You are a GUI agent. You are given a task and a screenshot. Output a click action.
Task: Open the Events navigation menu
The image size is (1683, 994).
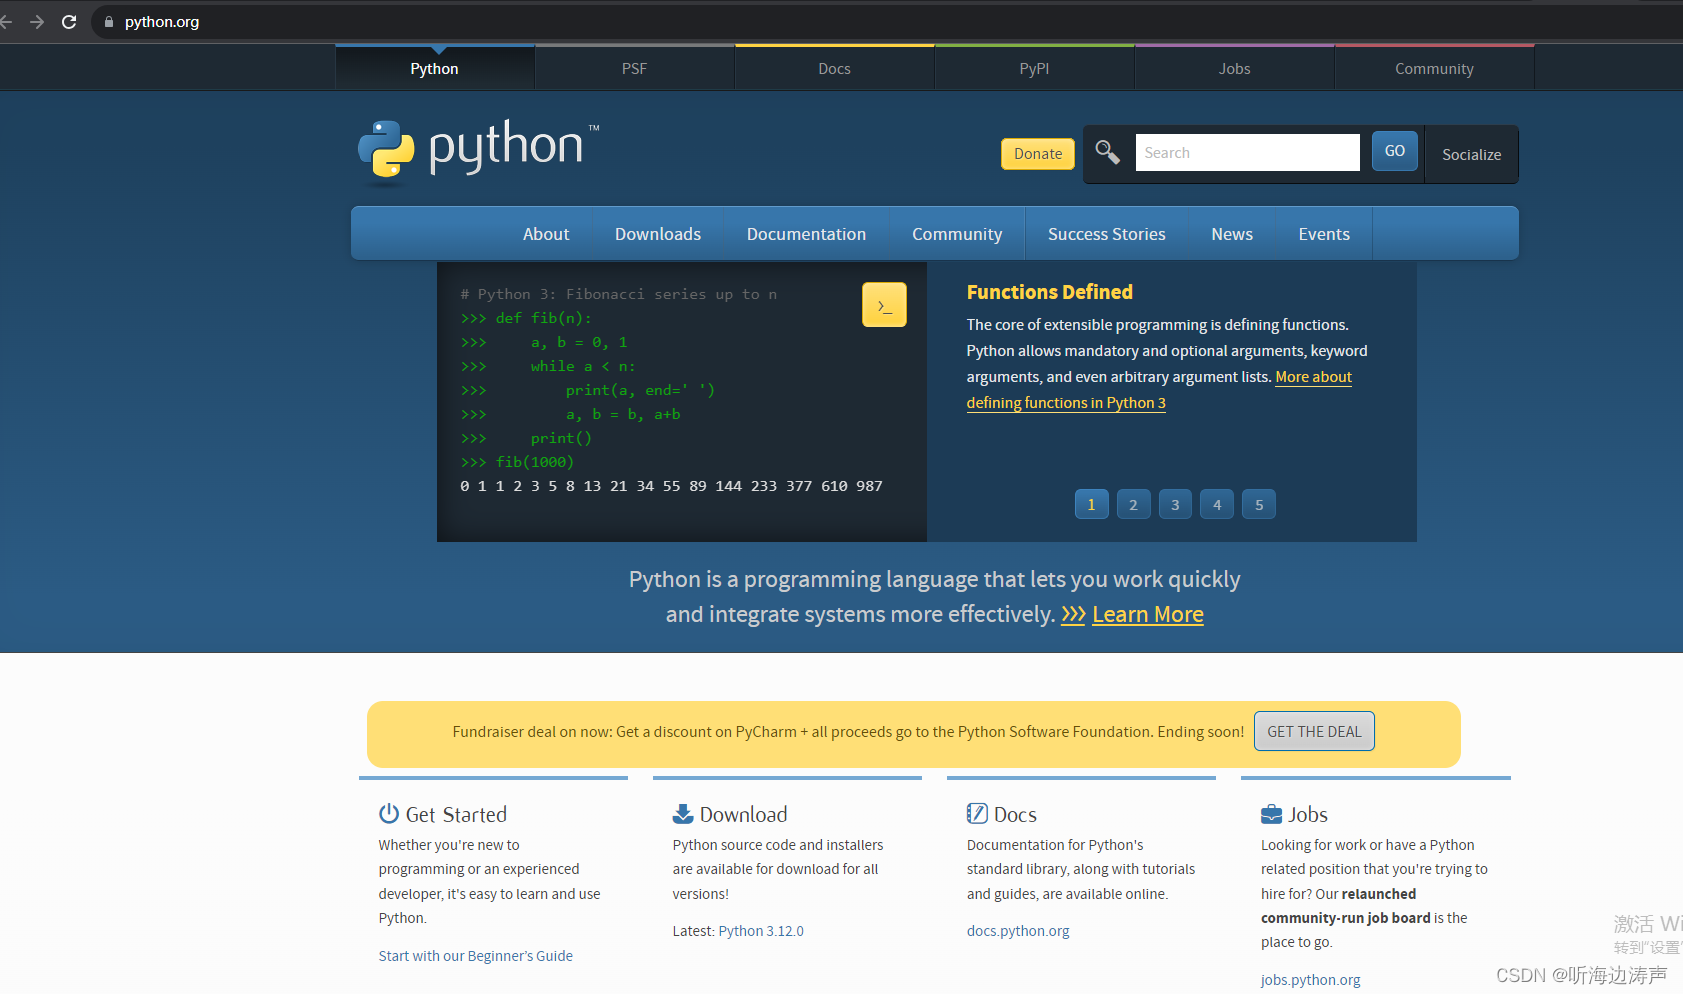click(x=1324, y=234)
